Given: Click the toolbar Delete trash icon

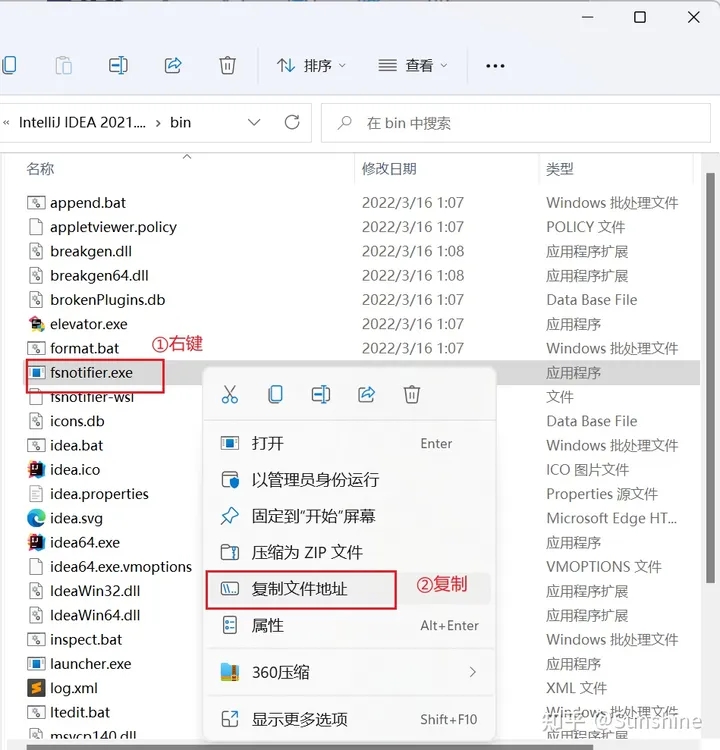Looking at the screenshot, I should pos(227,65).
